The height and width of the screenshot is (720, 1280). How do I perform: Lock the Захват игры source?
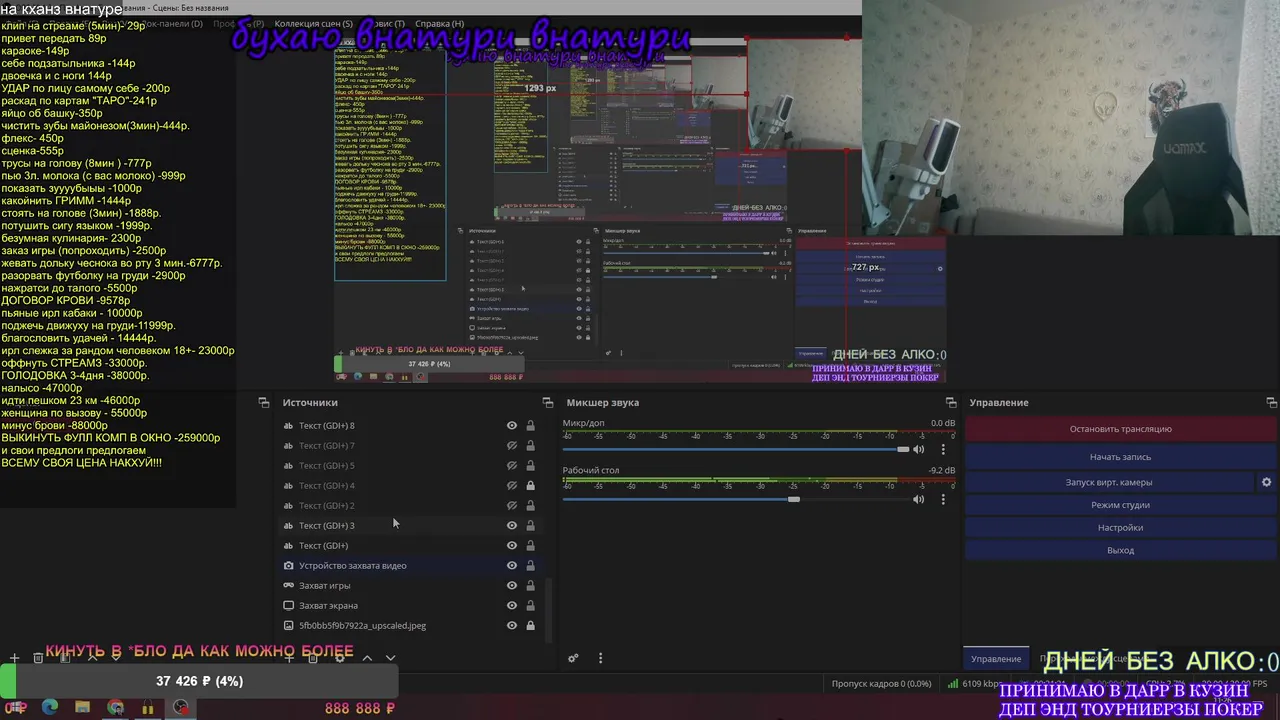[x=530, y=585]
